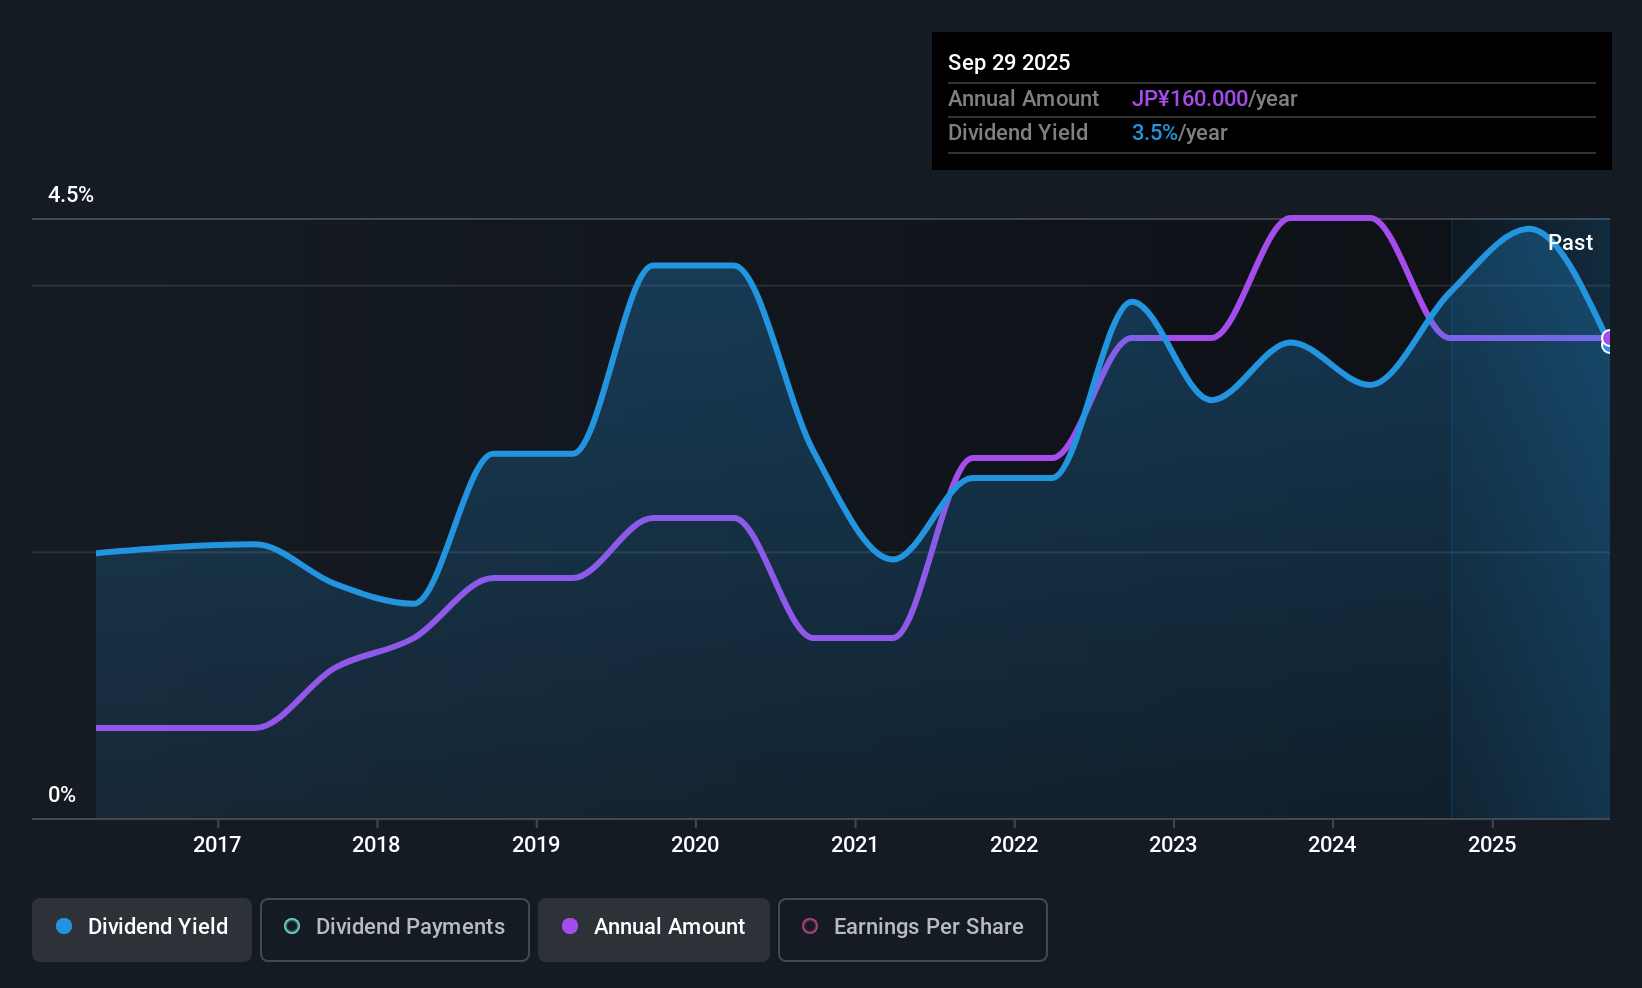Expand the Dividend Payments legend entry
Image resolution: width=1642 pixels, height=988 pixels.
pyautogui.click(x=394, y=928)
